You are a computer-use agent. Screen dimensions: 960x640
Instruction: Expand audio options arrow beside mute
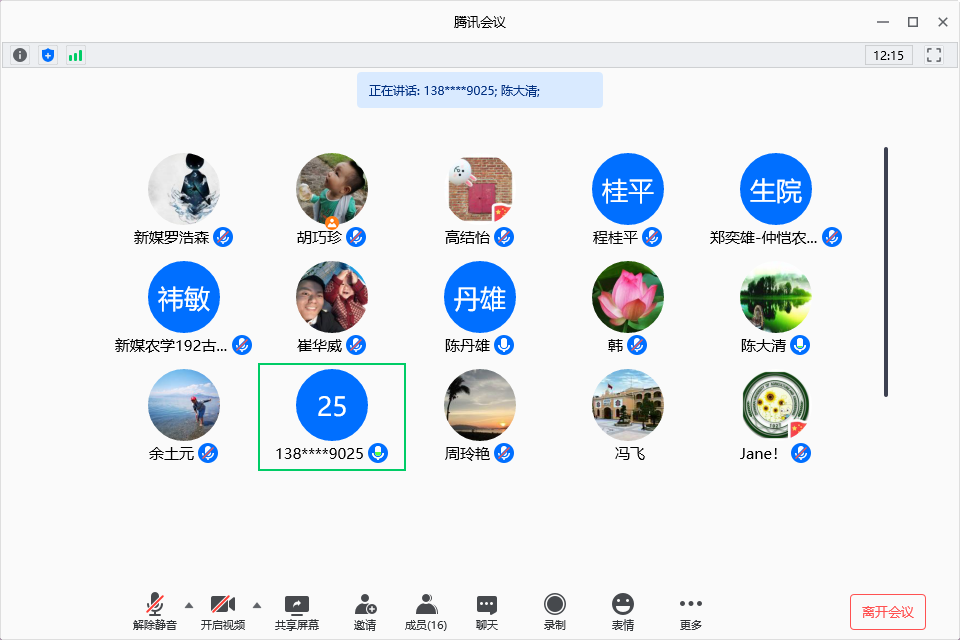189,604
